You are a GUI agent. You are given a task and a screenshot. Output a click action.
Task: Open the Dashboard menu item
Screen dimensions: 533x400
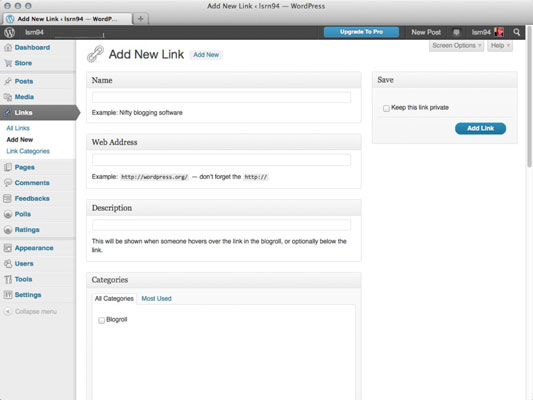coord(32,48)
